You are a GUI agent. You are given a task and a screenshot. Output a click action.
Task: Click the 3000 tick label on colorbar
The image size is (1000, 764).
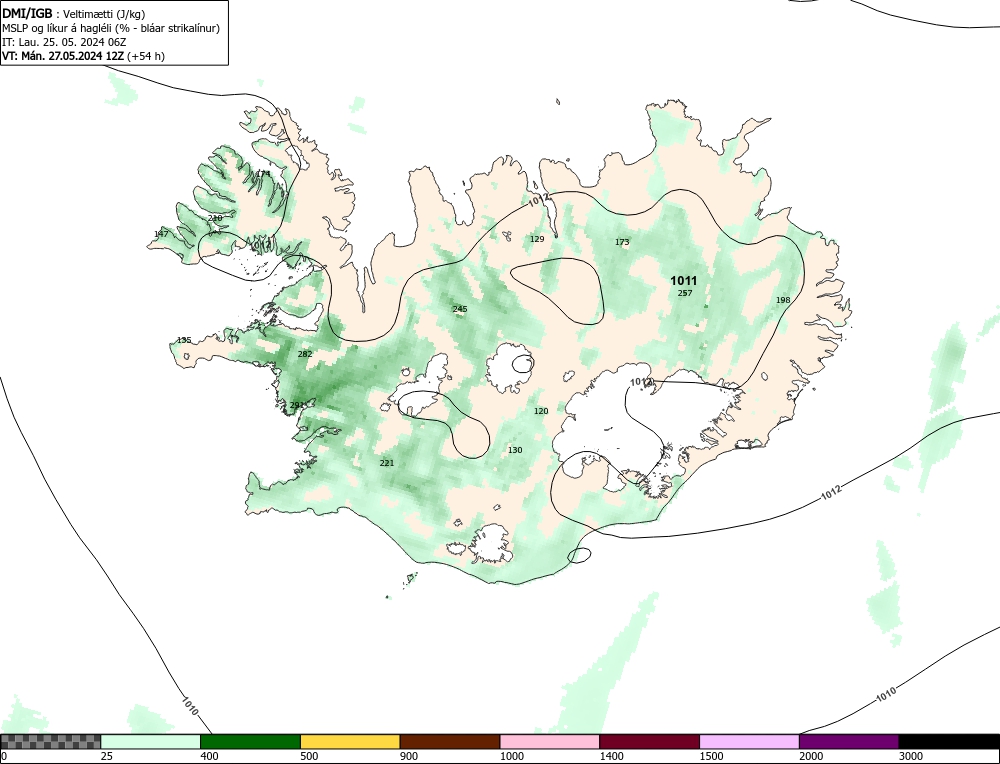click(x=911, y=756)
